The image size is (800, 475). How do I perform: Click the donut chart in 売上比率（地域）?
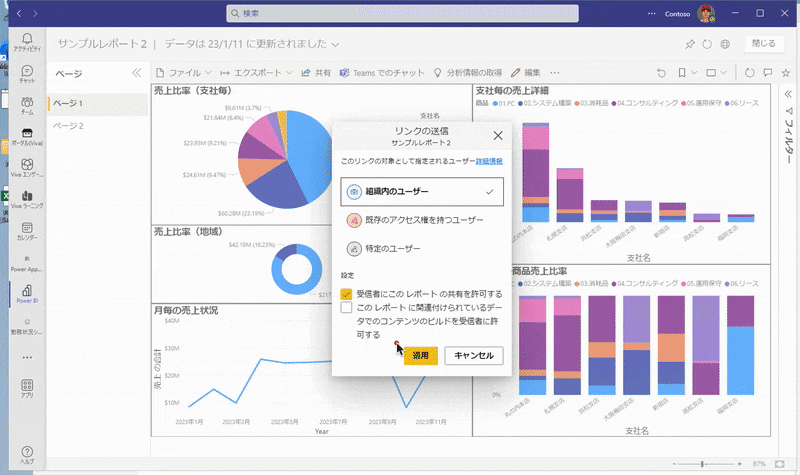(297, 269)
